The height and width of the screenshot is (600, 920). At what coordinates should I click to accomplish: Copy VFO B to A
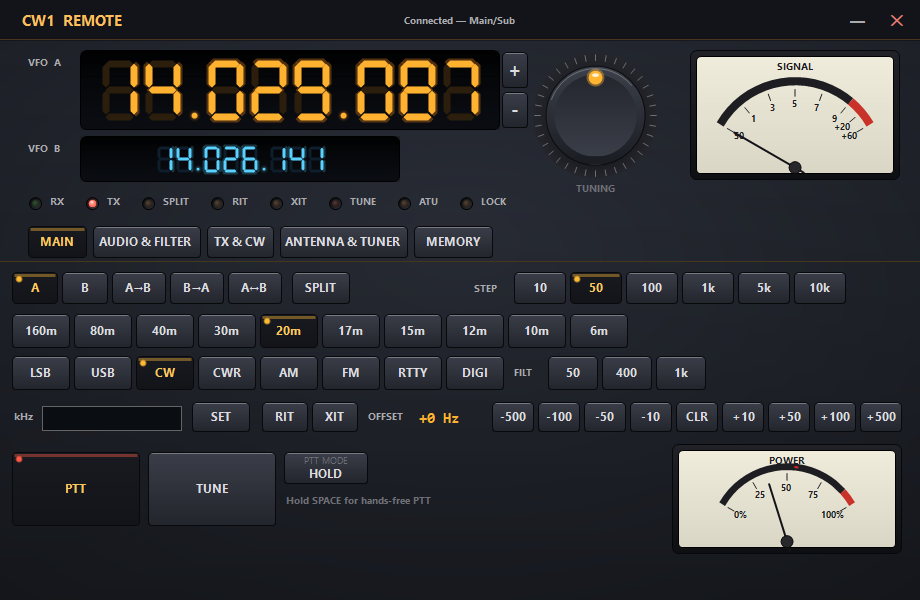click(197, 288)
